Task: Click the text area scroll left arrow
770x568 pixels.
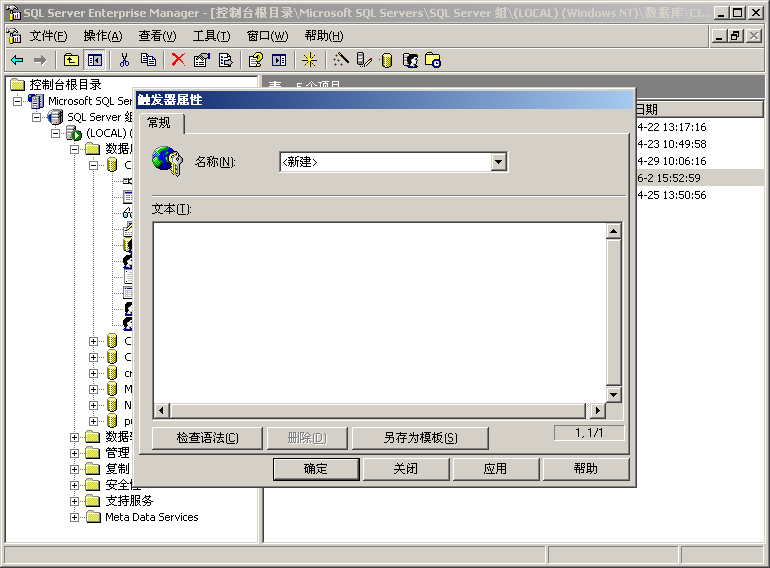Action: pyautogui.click(x=162, y=410)
